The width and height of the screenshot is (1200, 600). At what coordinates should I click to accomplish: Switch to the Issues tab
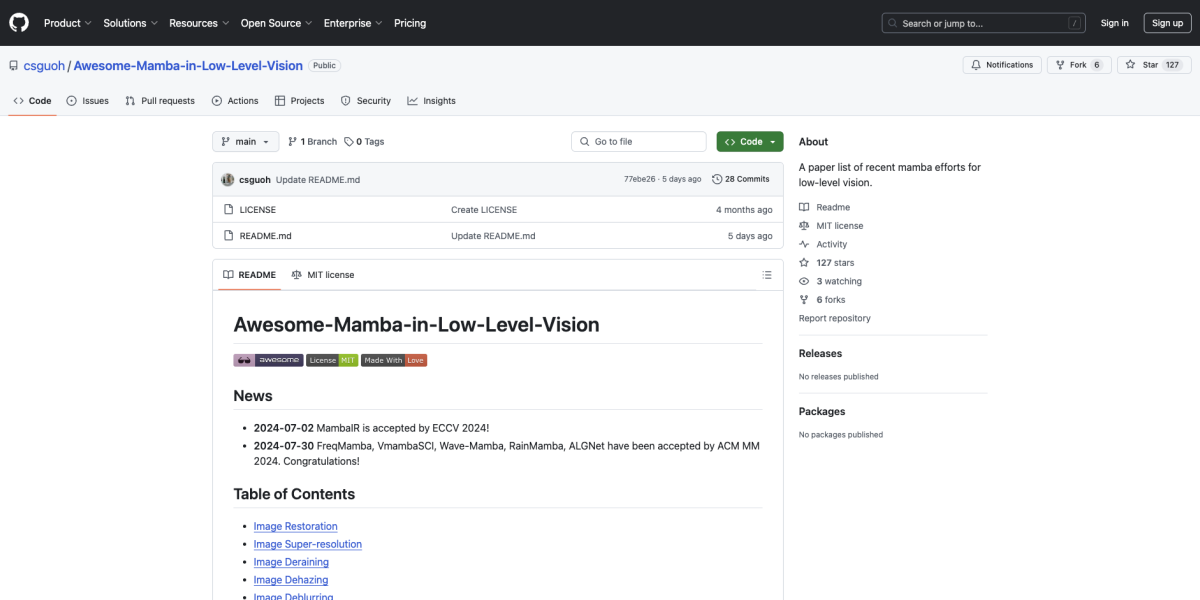pyautogui.click(x=88, y=101)
